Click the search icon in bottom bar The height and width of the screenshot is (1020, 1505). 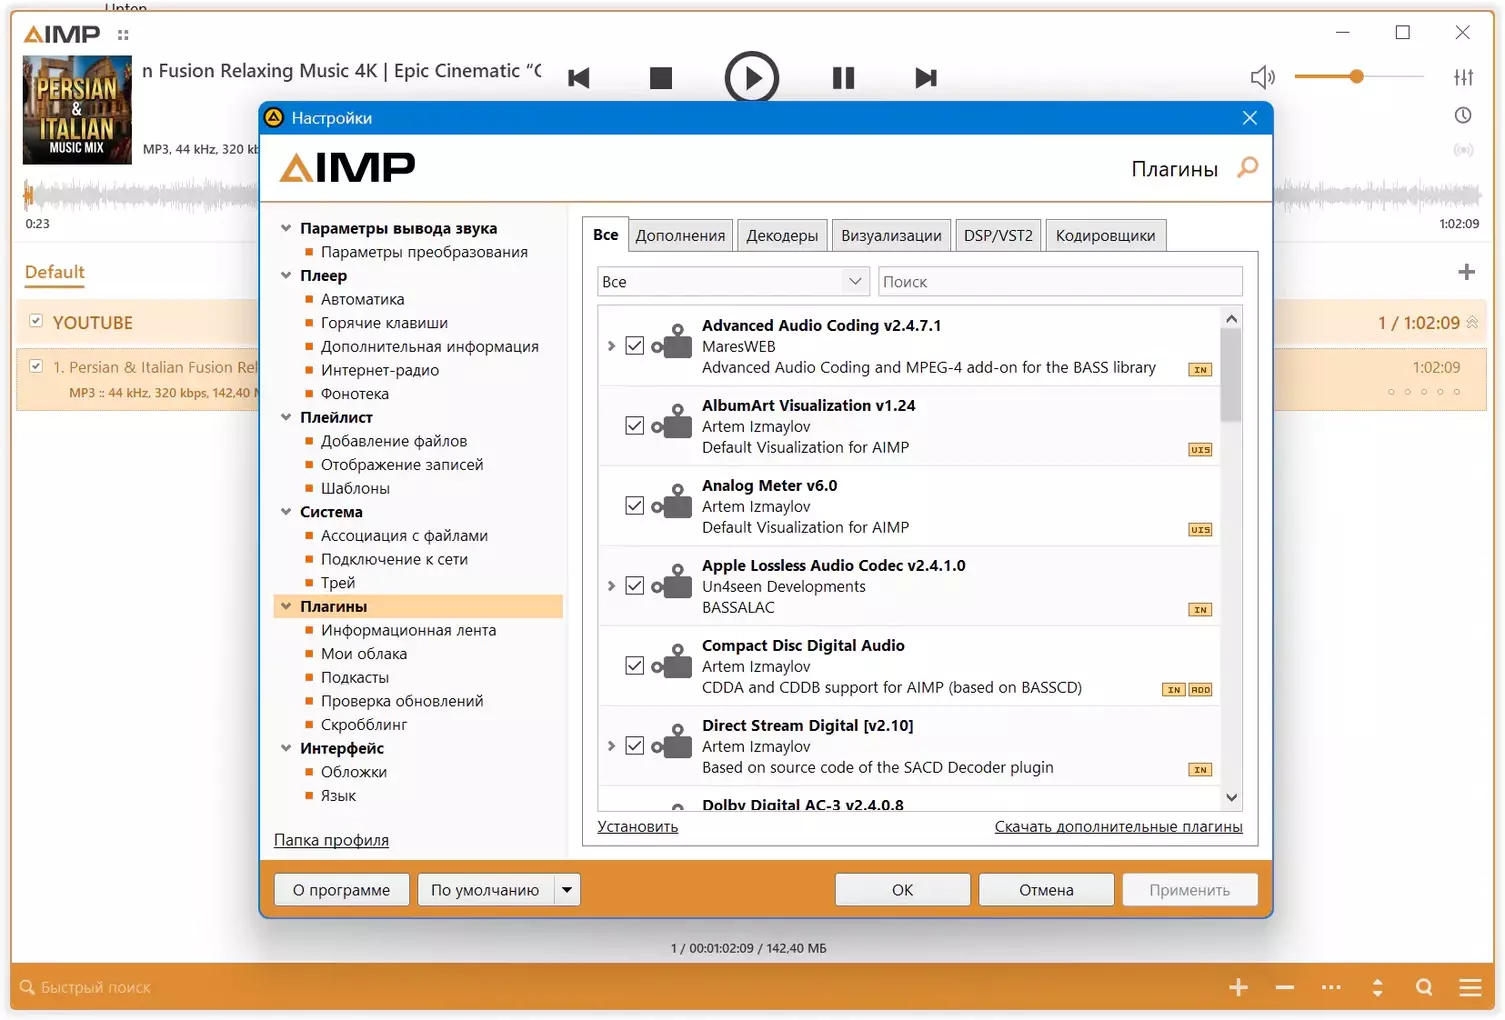click(1424, 988)
